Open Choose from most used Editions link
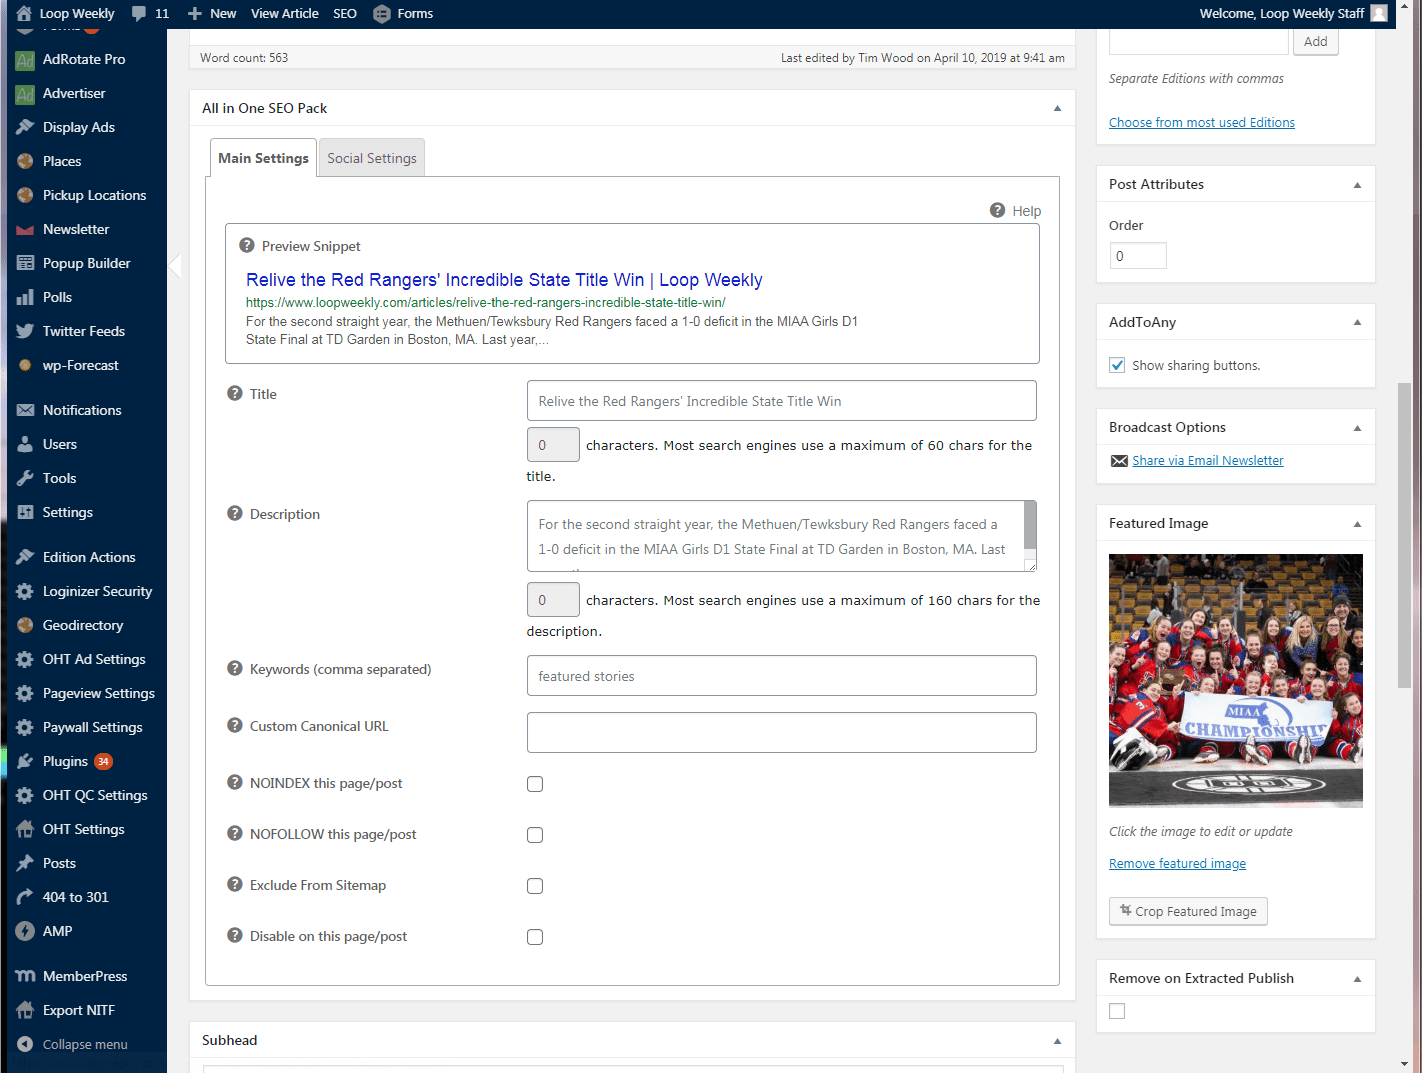 point(1202,122)
